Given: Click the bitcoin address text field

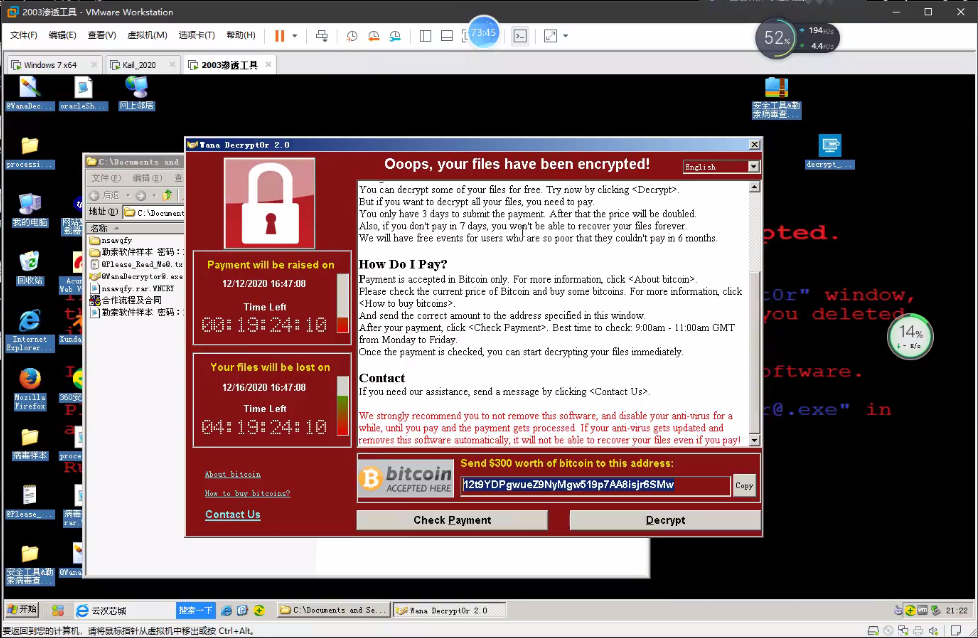Looking at the screenshot, I should point(595,485).
